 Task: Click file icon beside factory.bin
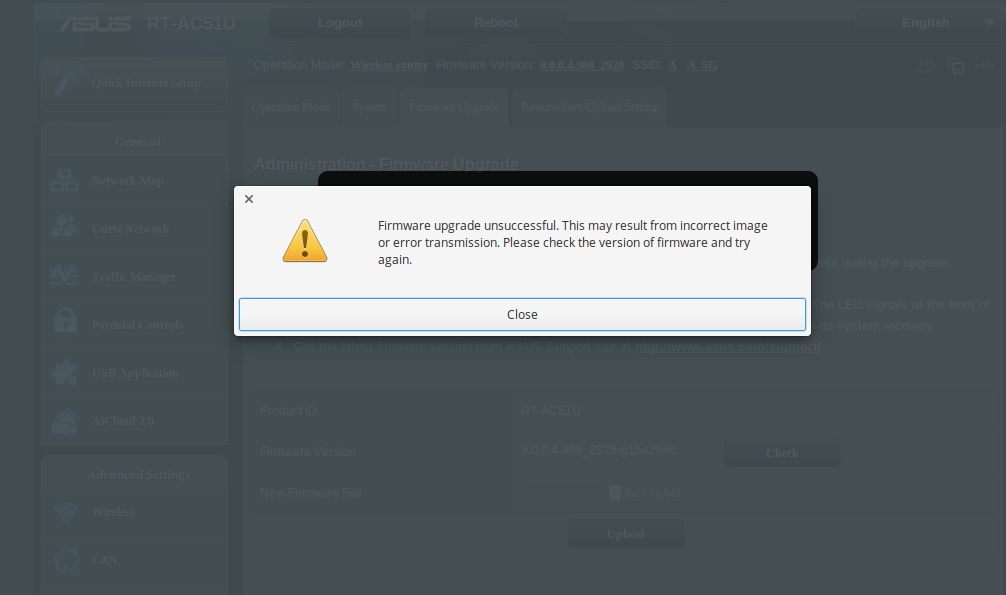[x=615, y=492]
